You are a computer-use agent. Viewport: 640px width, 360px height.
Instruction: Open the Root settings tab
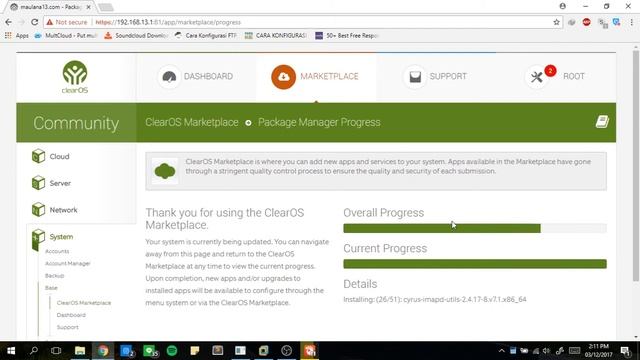tap(556, 76)
